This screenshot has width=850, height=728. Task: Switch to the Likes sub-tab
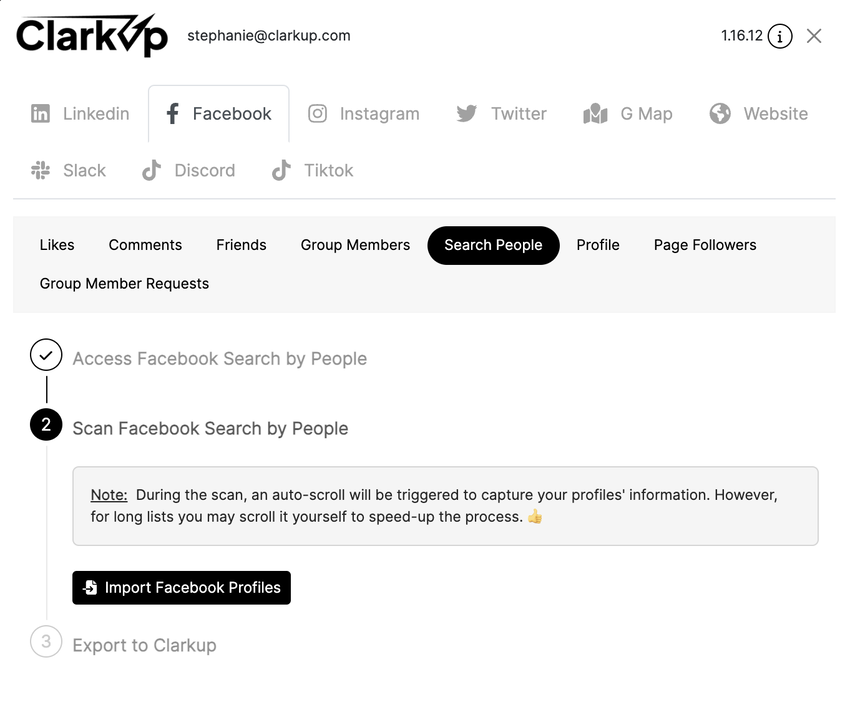(x=57, y=245)
